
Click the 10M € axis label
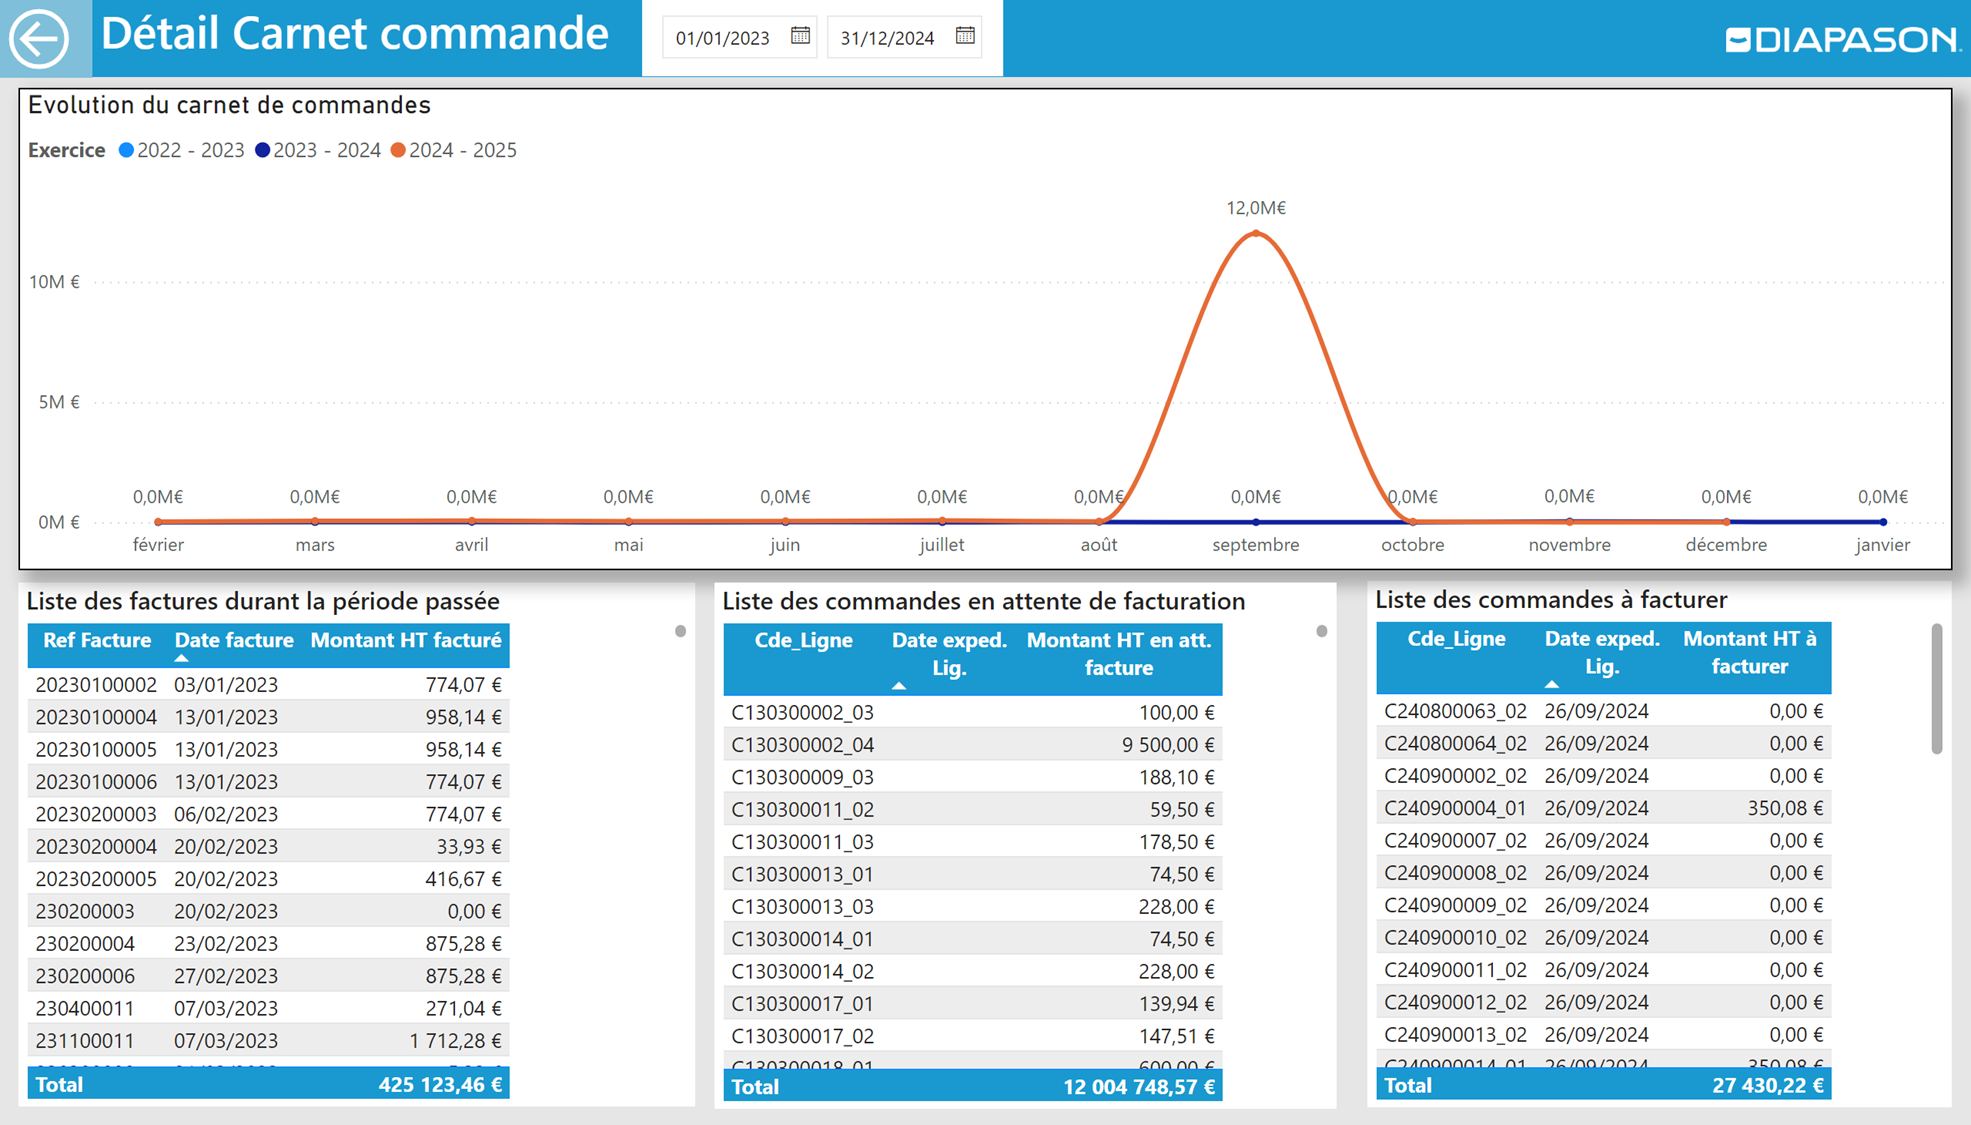54,282
